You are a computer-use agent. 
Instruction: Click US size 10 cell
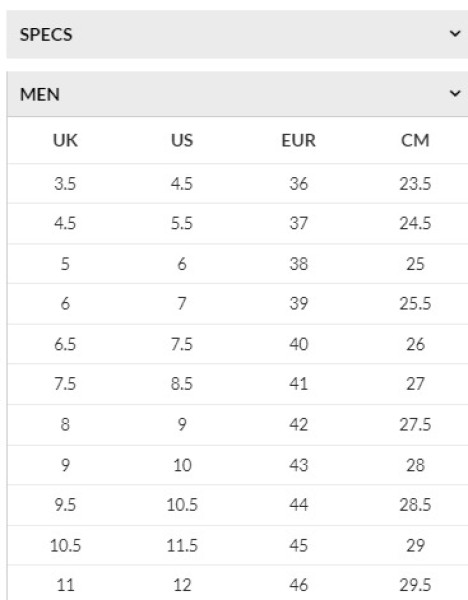click(x=182, y=465)
